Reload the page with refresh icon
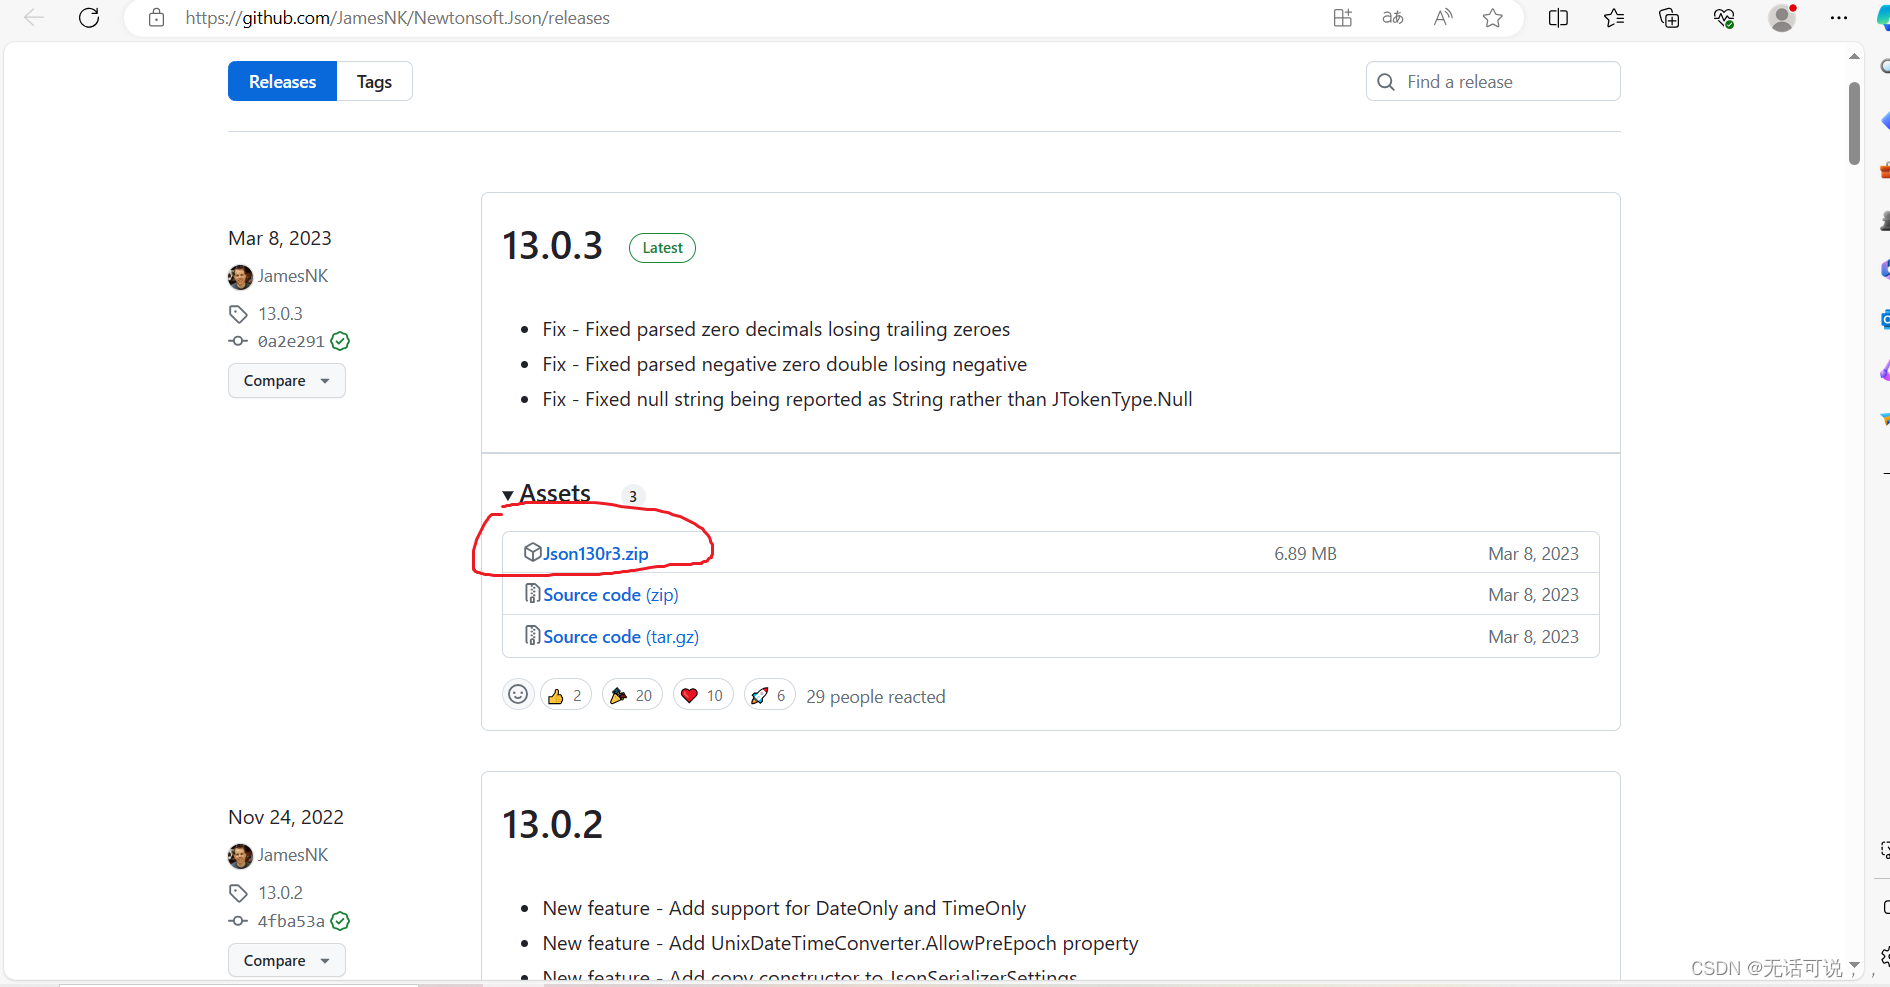The width and height of the screenshot is (1890, 987). tap(89, 18)
